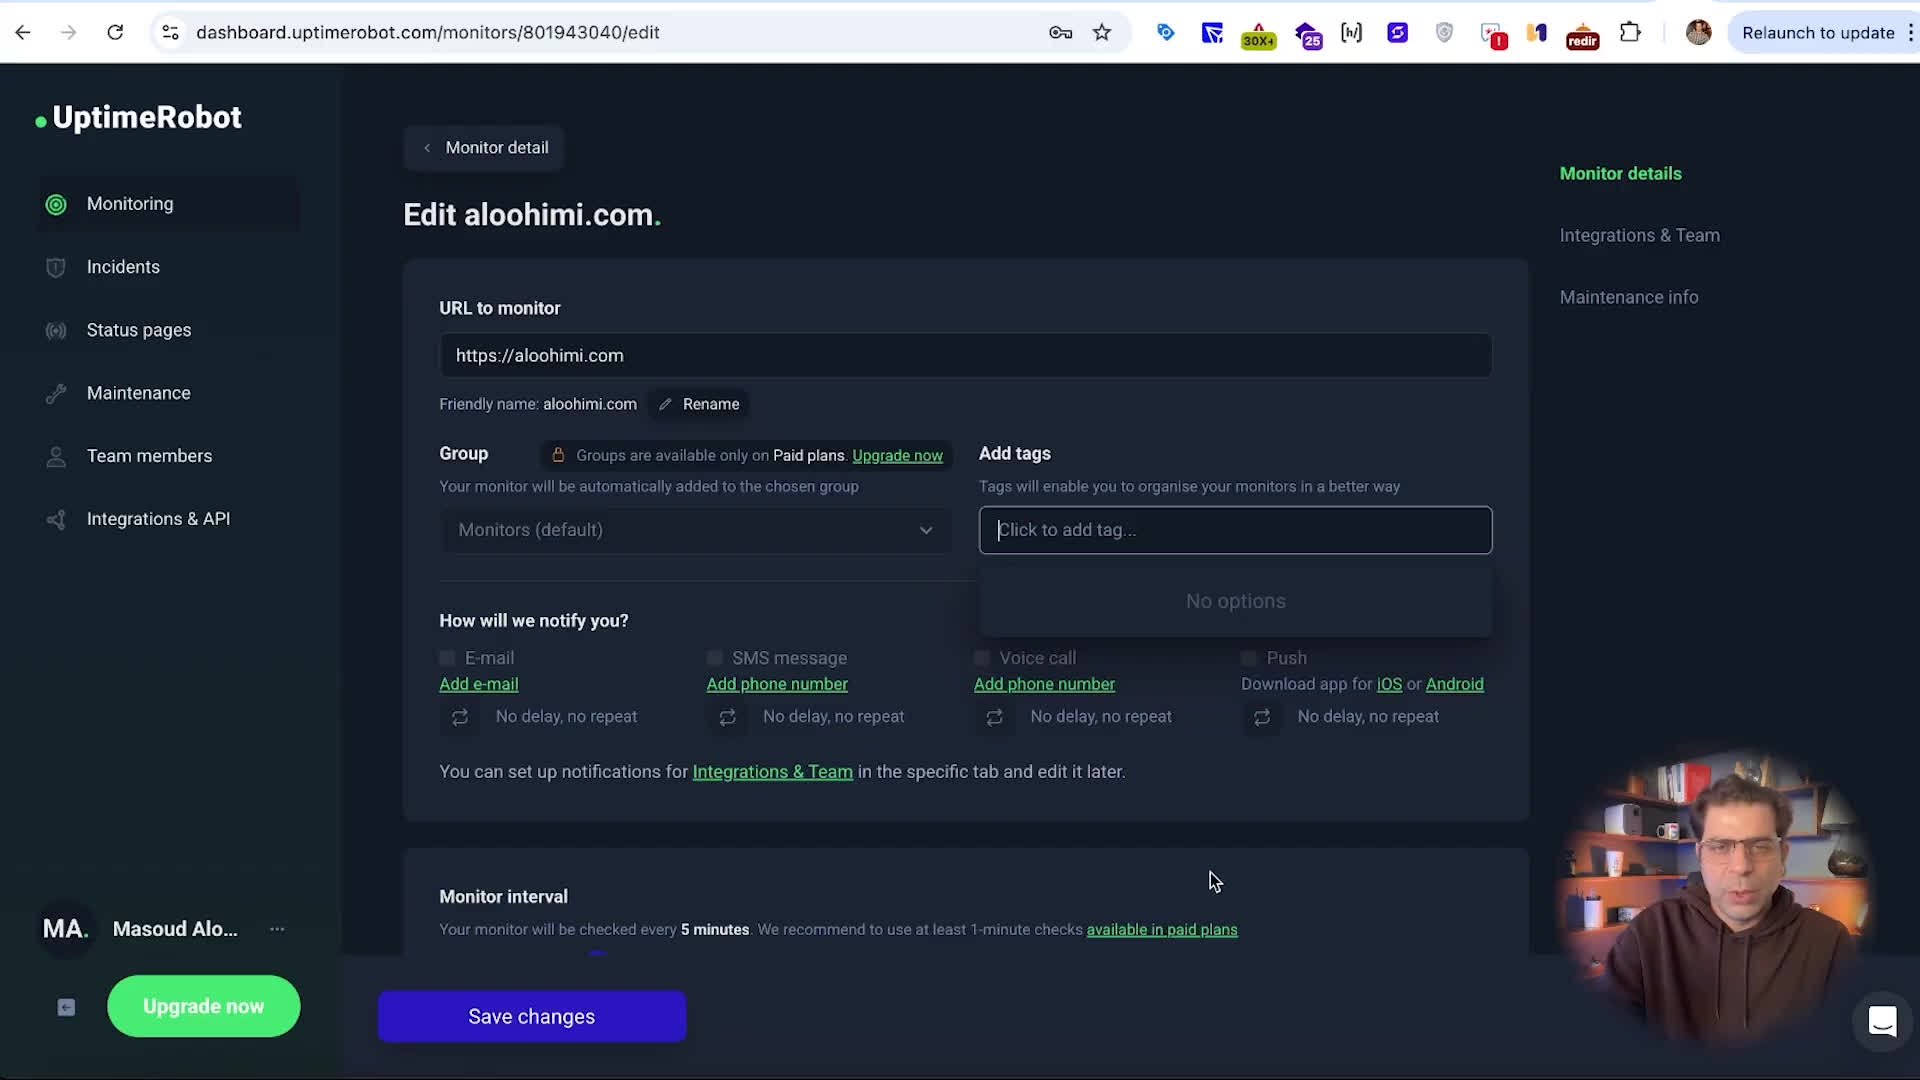Click Relaunch to update button
This screenshot has width=1920, height=1080.
pos(1819,33)
